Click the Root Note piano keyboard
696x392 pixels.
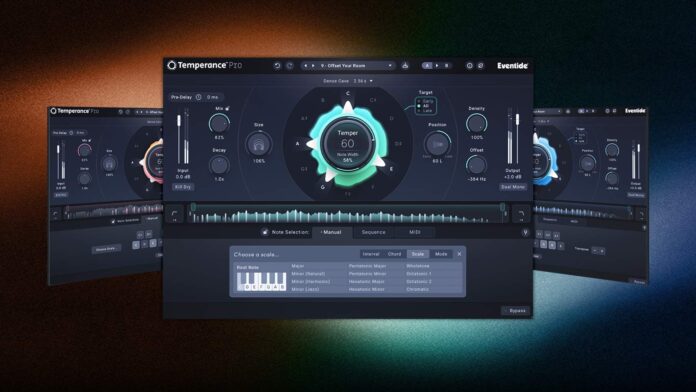pos(261,281)
